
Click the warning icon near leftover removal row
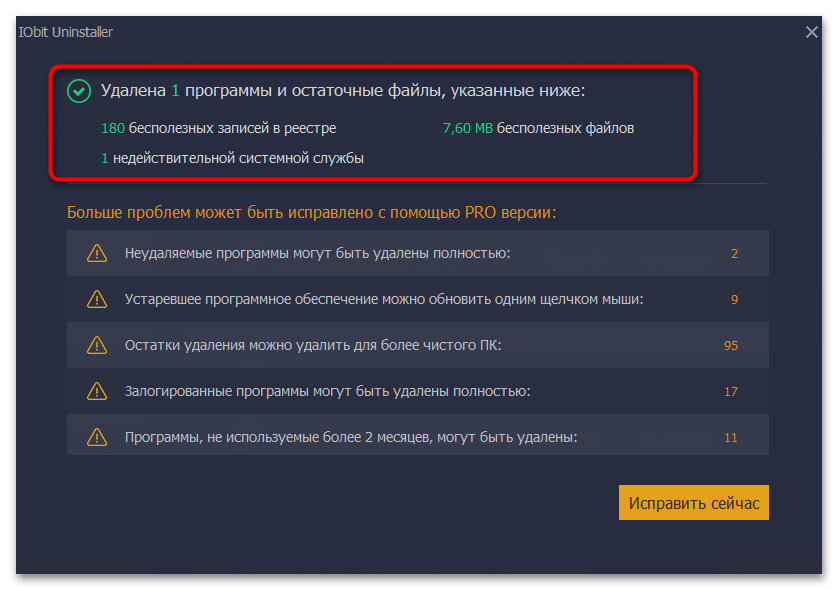coord(97,345)
